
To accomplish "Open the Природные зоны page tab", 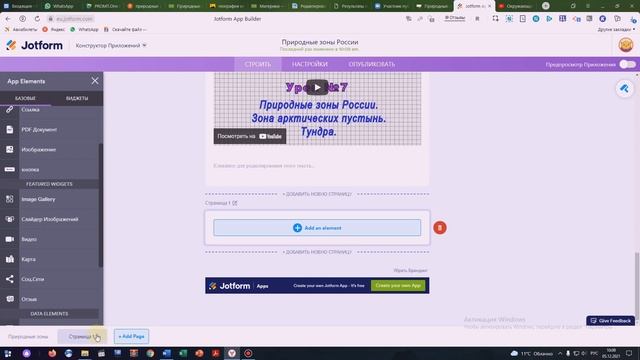I will 28,337.
